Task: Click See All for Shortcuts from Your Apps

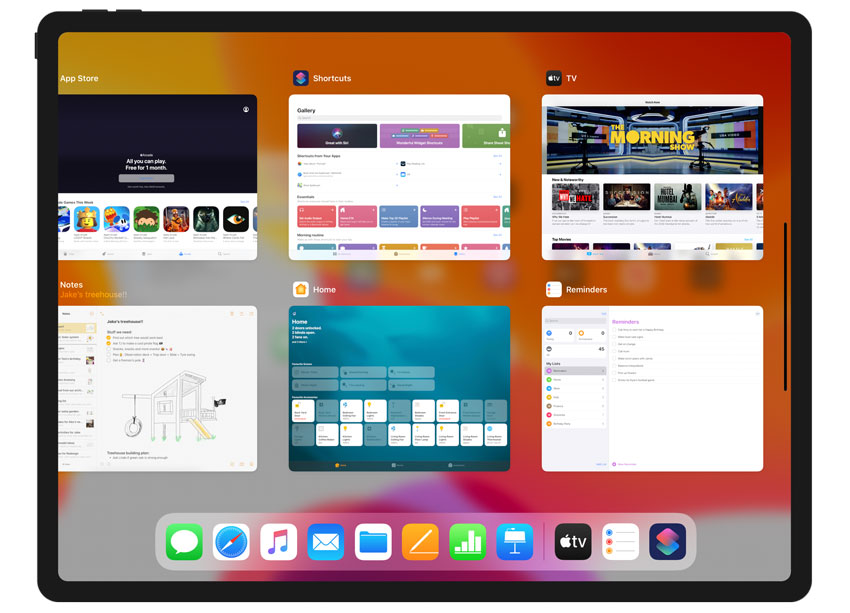Action: pyautogui.click(x=498, y=156)
